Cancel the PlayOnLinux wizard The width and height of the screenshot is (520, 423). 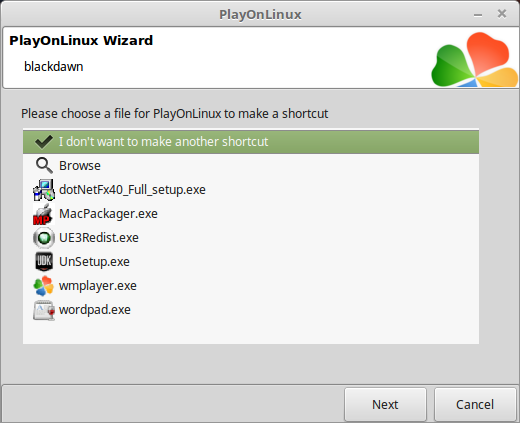pyautogui.click(x=475, y=404)
